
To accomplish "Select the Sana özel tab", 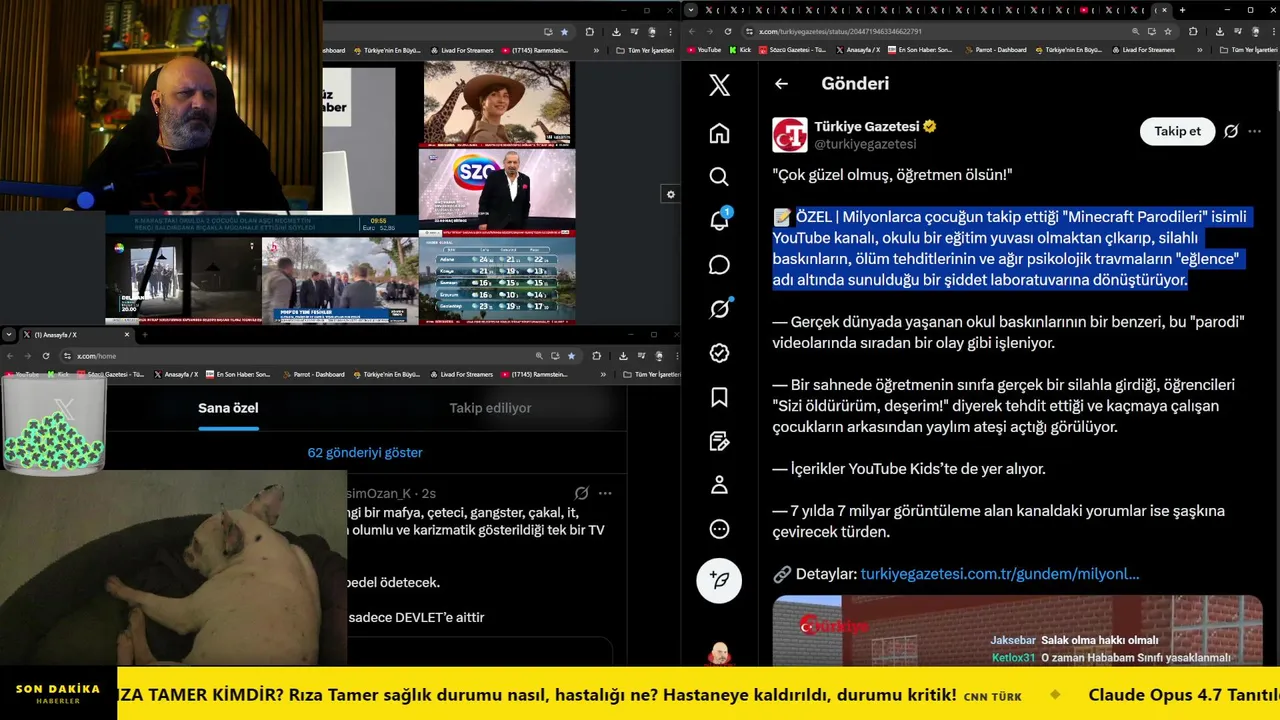I will tap(228, 408).
